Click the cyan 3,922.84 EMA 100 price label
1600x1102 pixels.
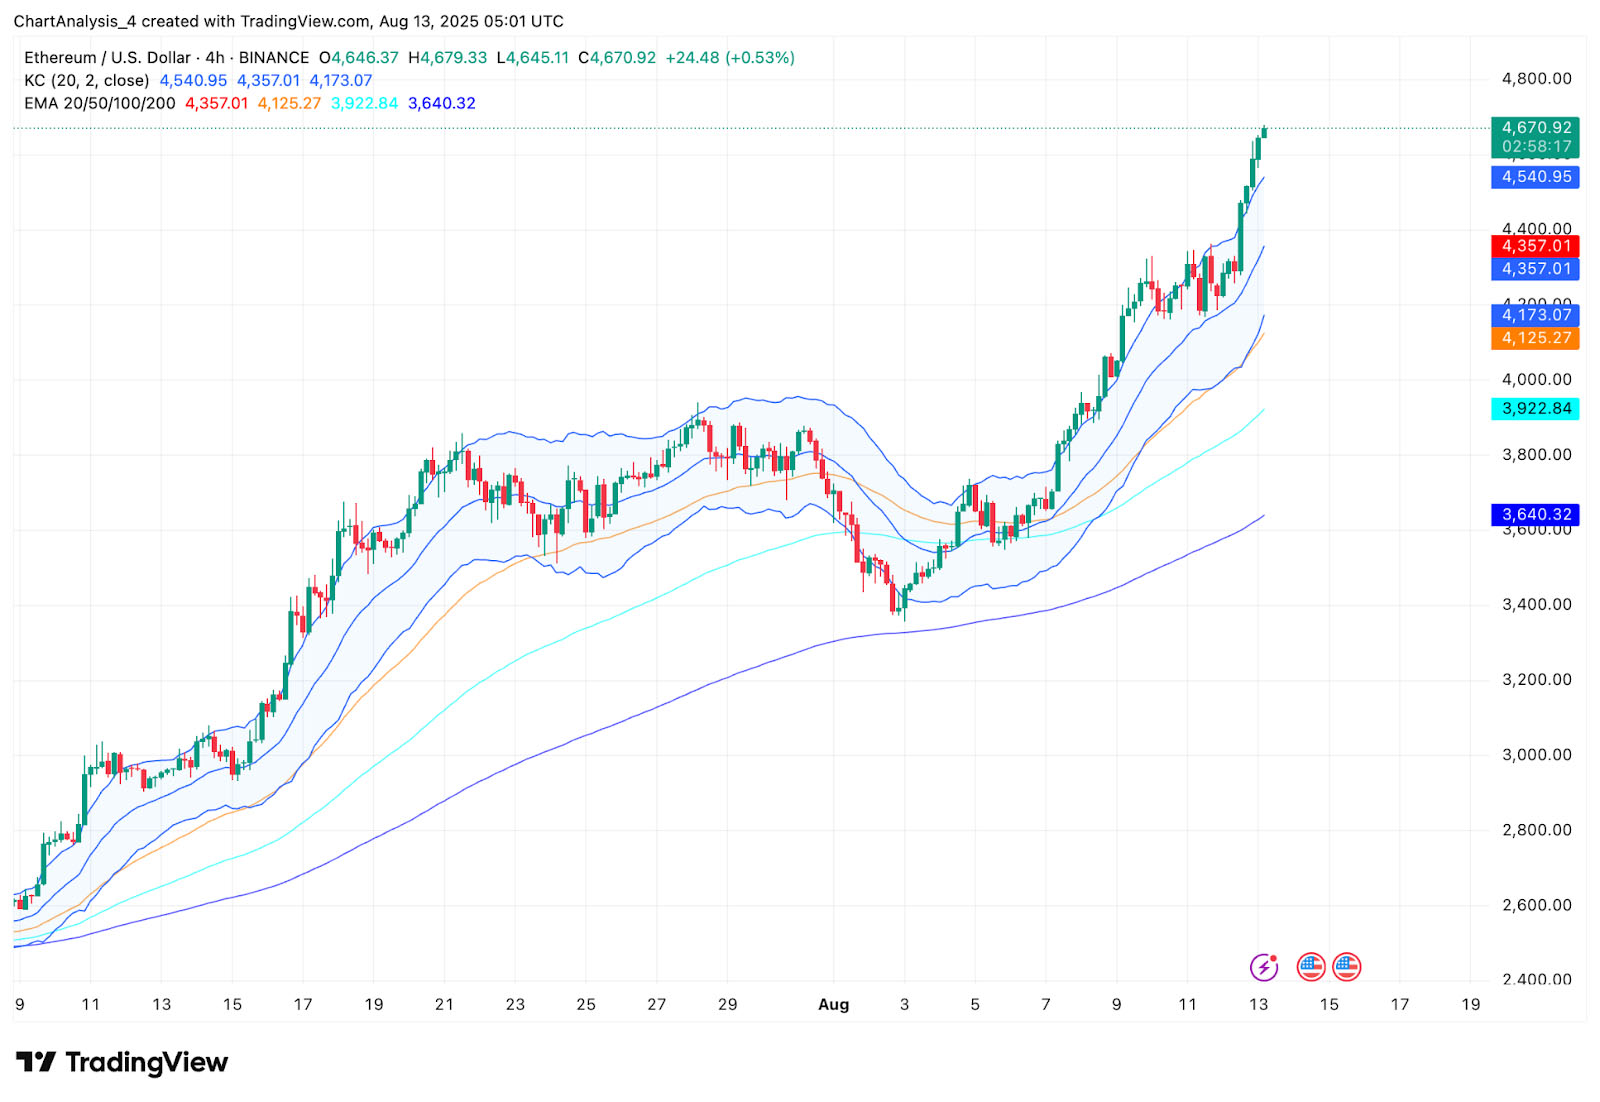1534,408
